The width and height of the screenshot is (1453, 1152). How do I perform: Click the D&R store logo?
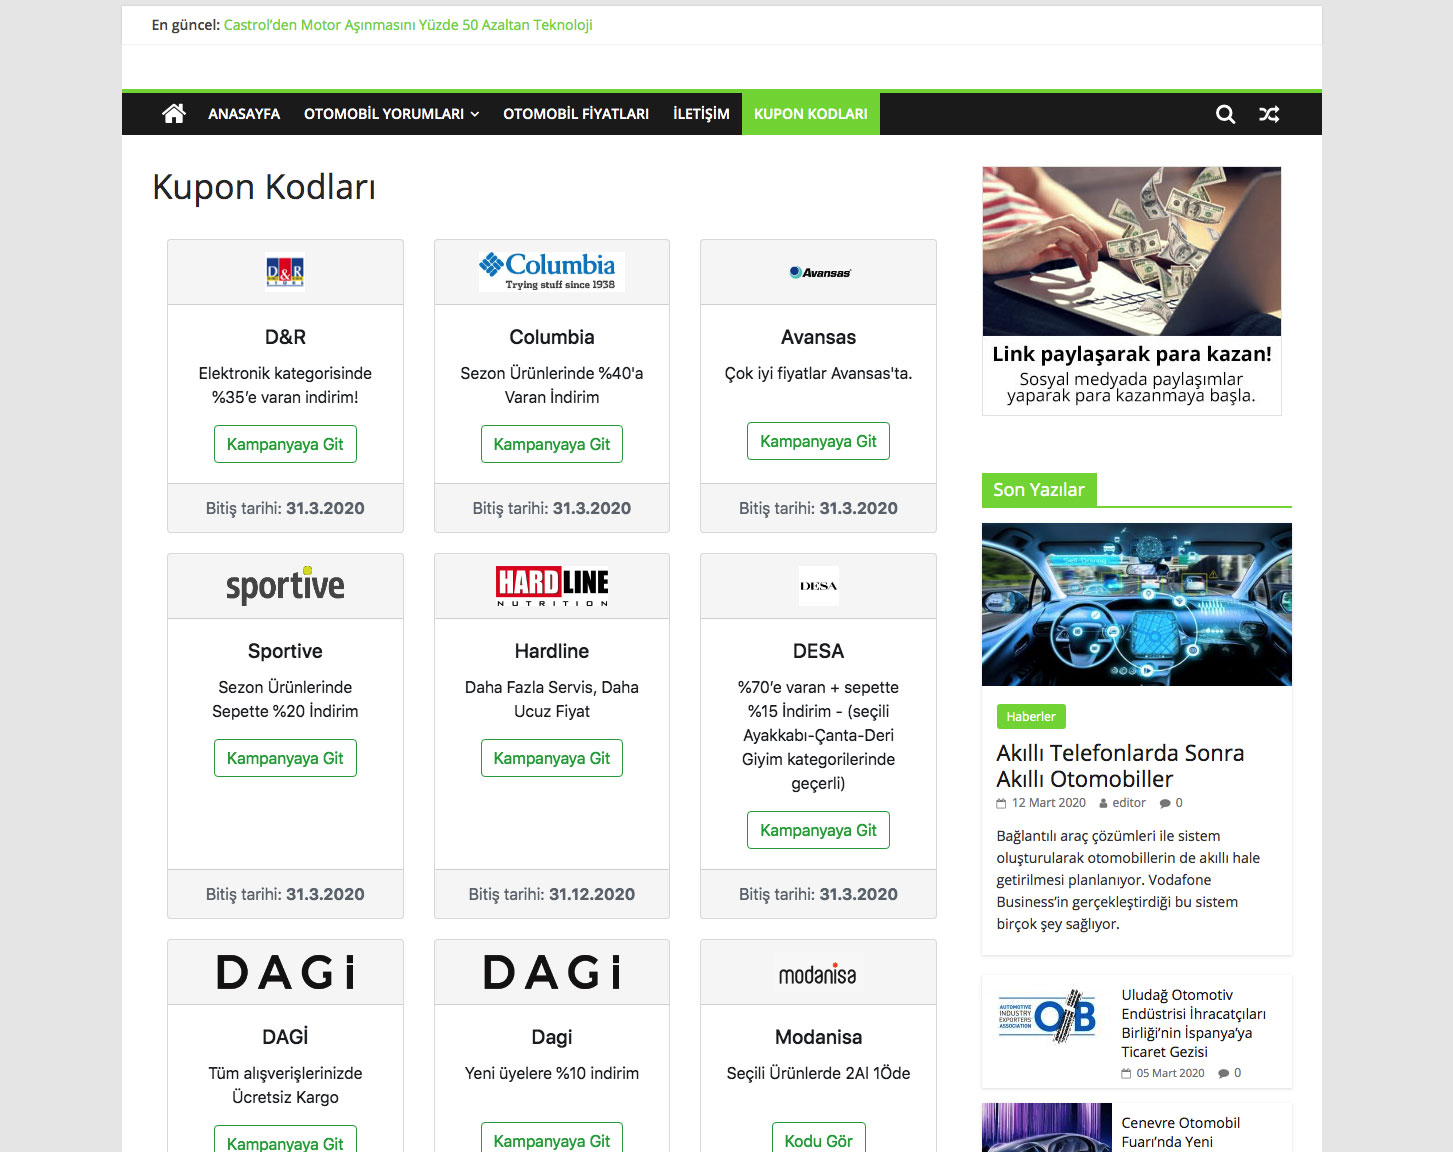point(285,272)
